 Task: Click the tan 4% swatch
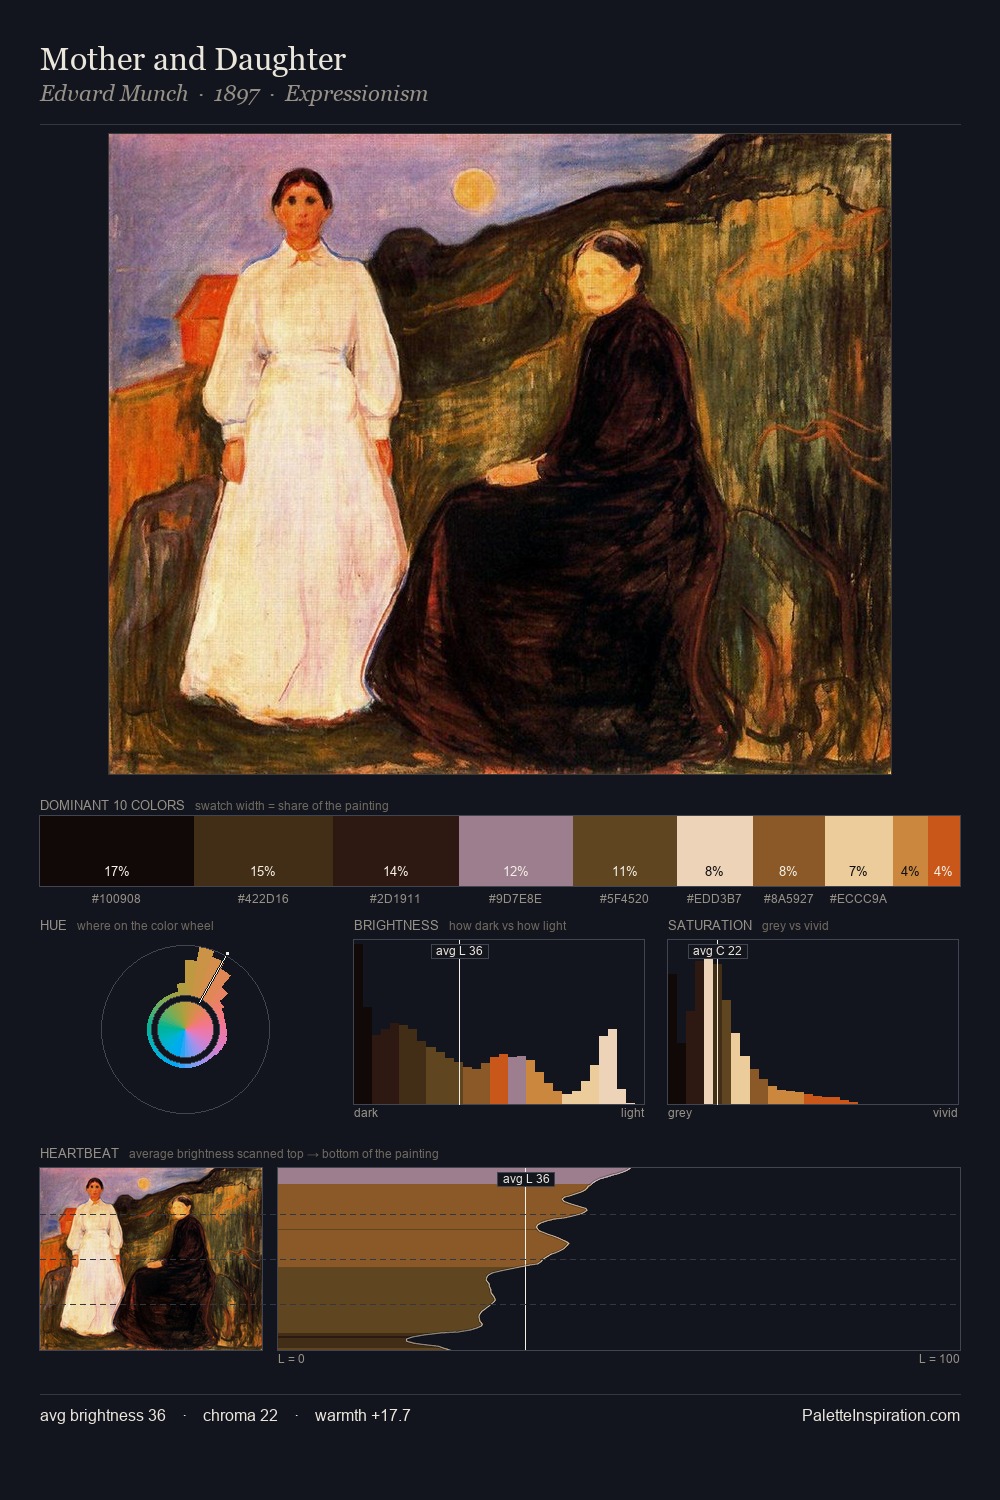click(x=910, y=851)
